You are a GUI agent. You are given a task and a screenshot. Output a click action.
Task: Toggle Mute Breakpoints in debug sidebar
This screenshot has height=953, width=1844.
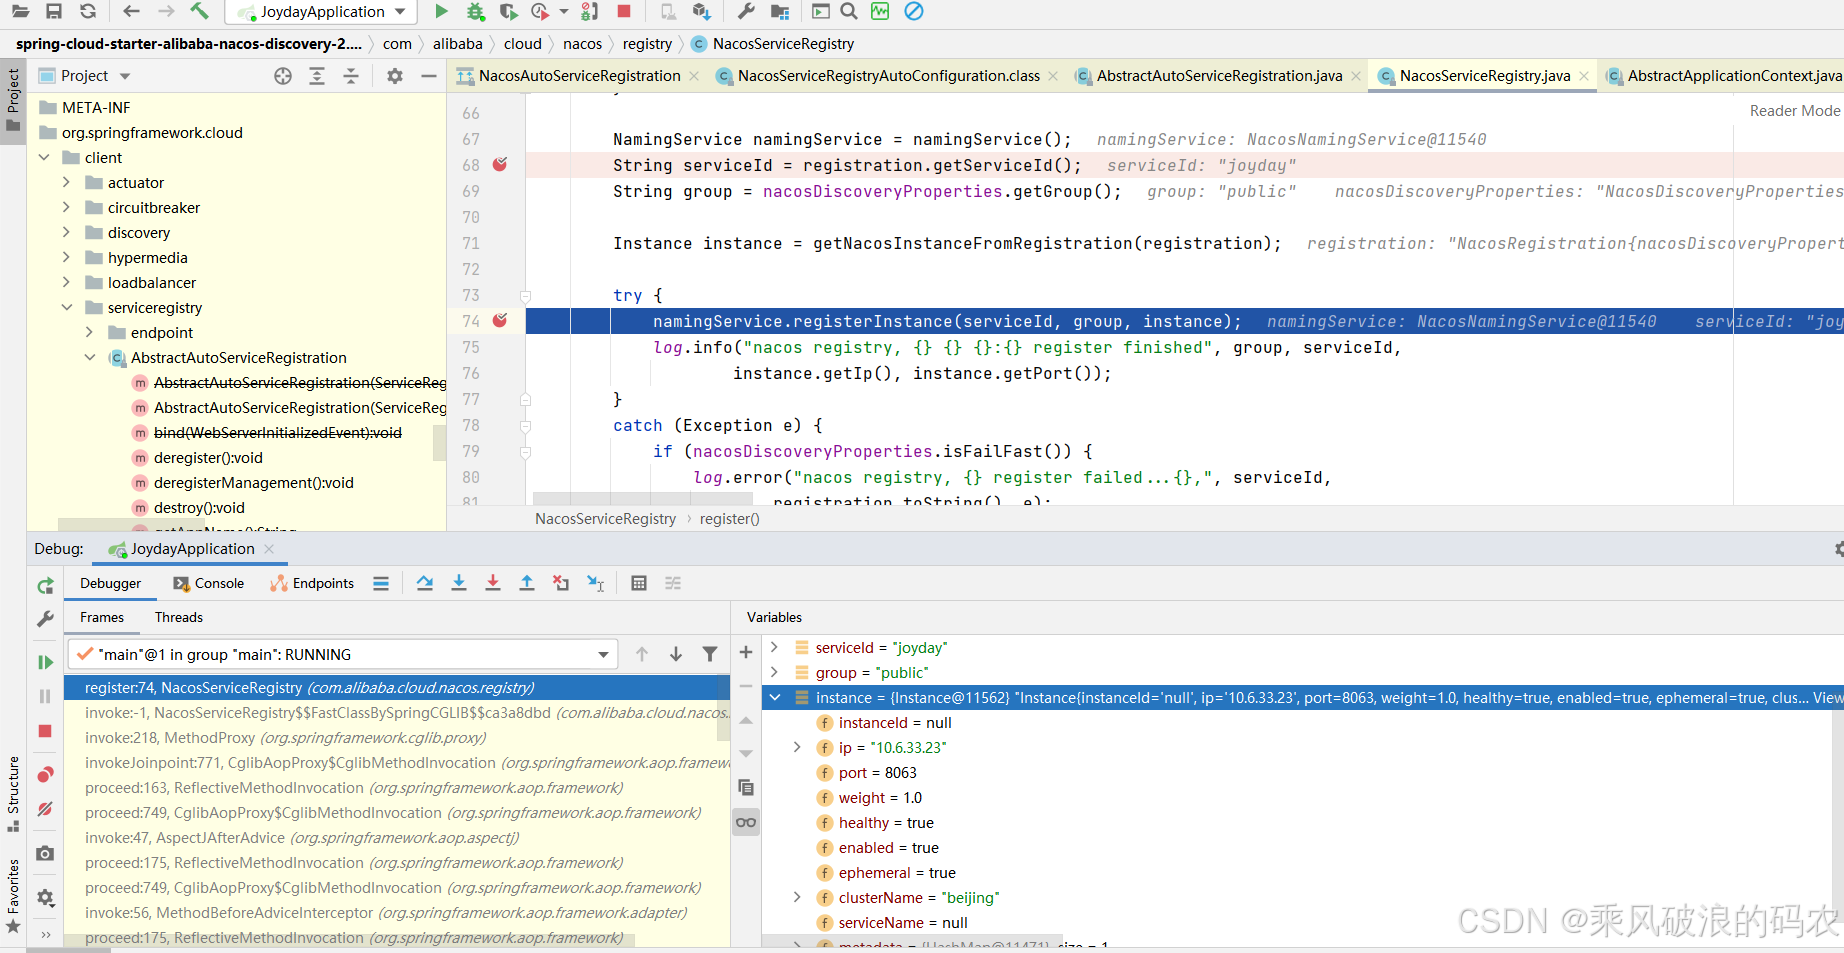pyautogui.click(x=45, y=809)
